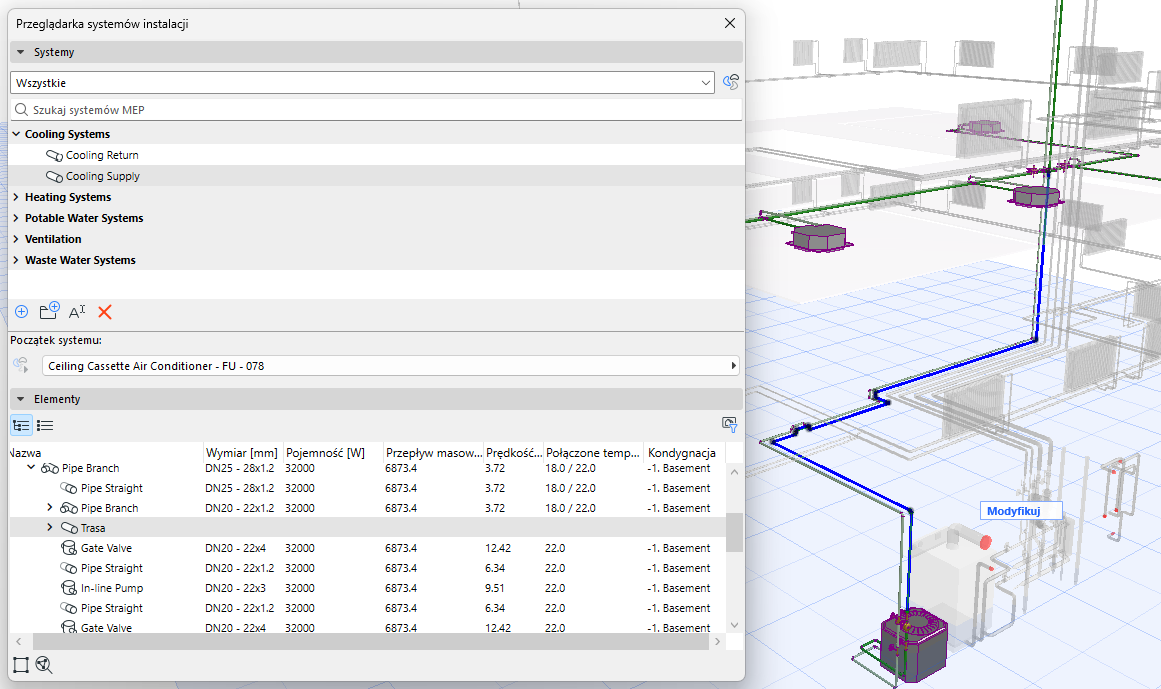Expand the Potable Water Systems group
Viewport: 1161px width, 689px height.
16,218
